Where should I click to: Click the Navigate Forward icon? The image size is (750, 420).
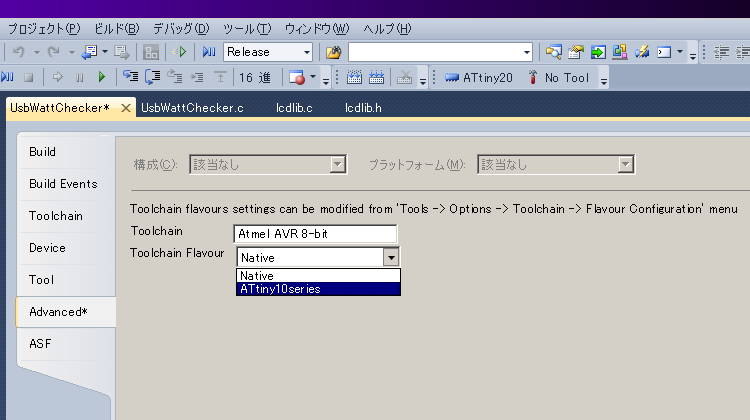[x=121, y=52]
